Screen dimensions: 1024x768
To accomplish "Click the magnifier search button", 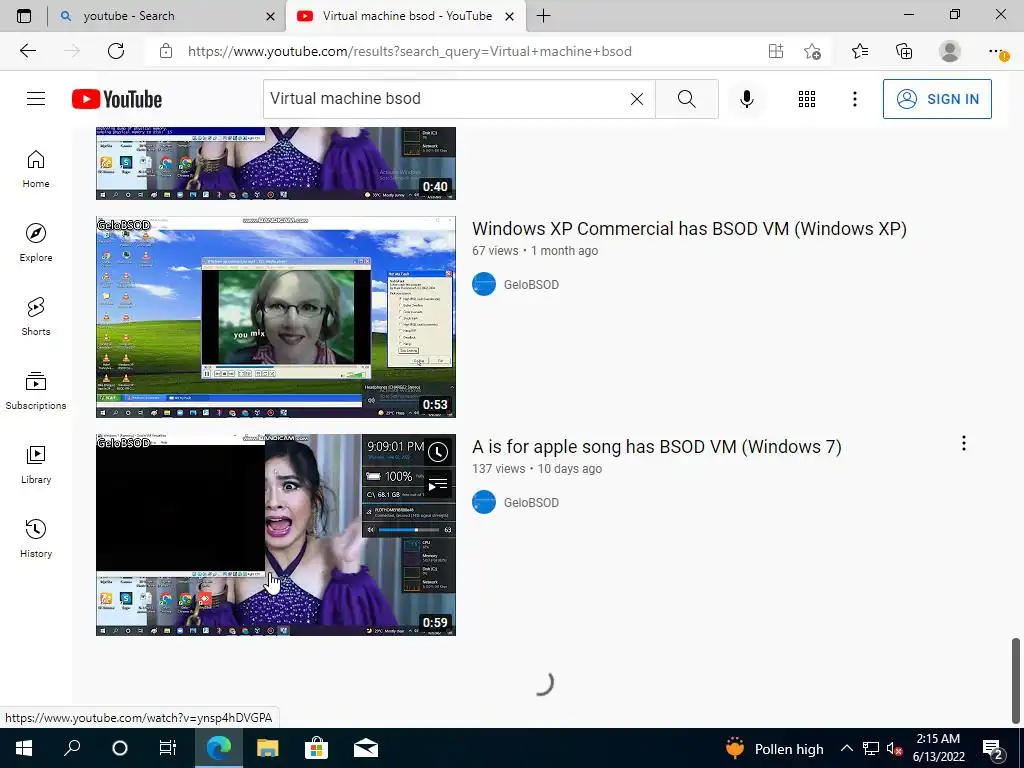I will coord(686,99).
